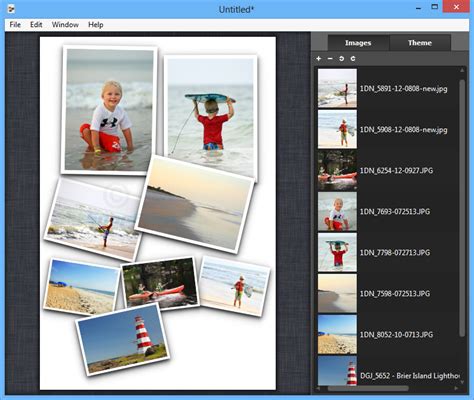This screenshot has width=474, height=400.
Task: Open the Help menu
Action: (96, 25)
